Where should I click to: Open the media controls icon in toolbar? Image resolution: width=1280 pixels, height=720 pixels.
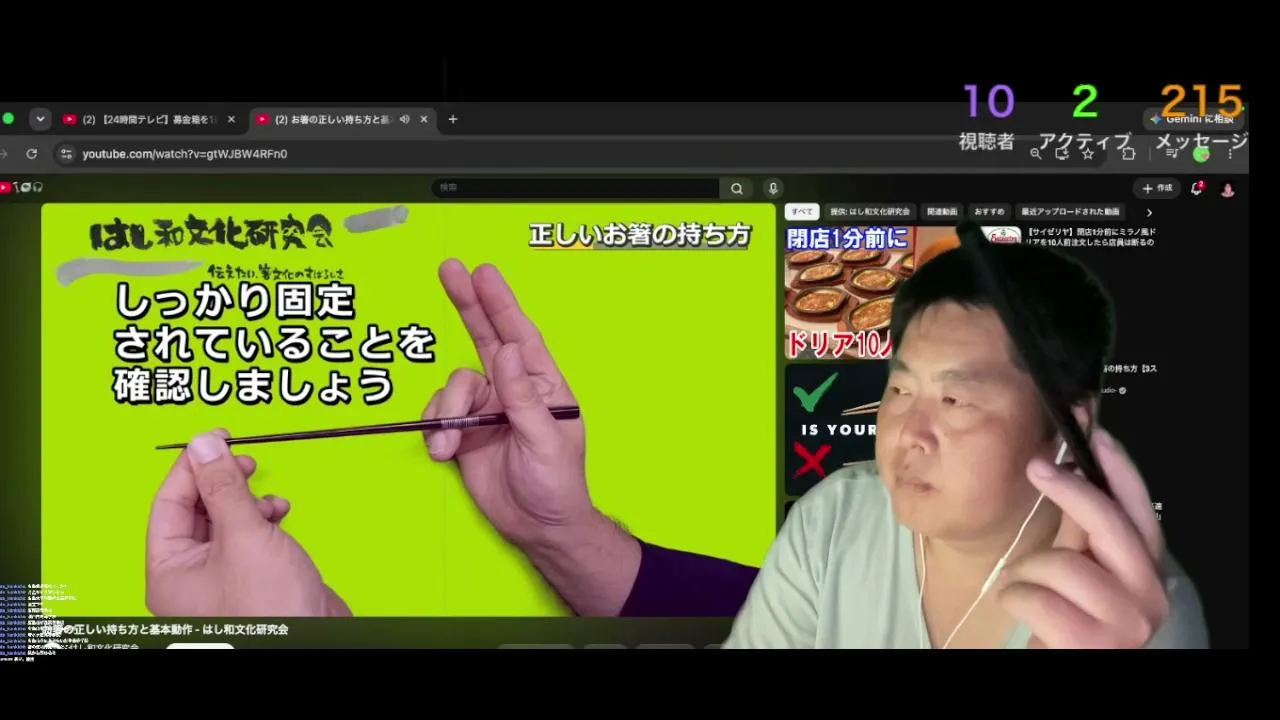pos(1172,154)
